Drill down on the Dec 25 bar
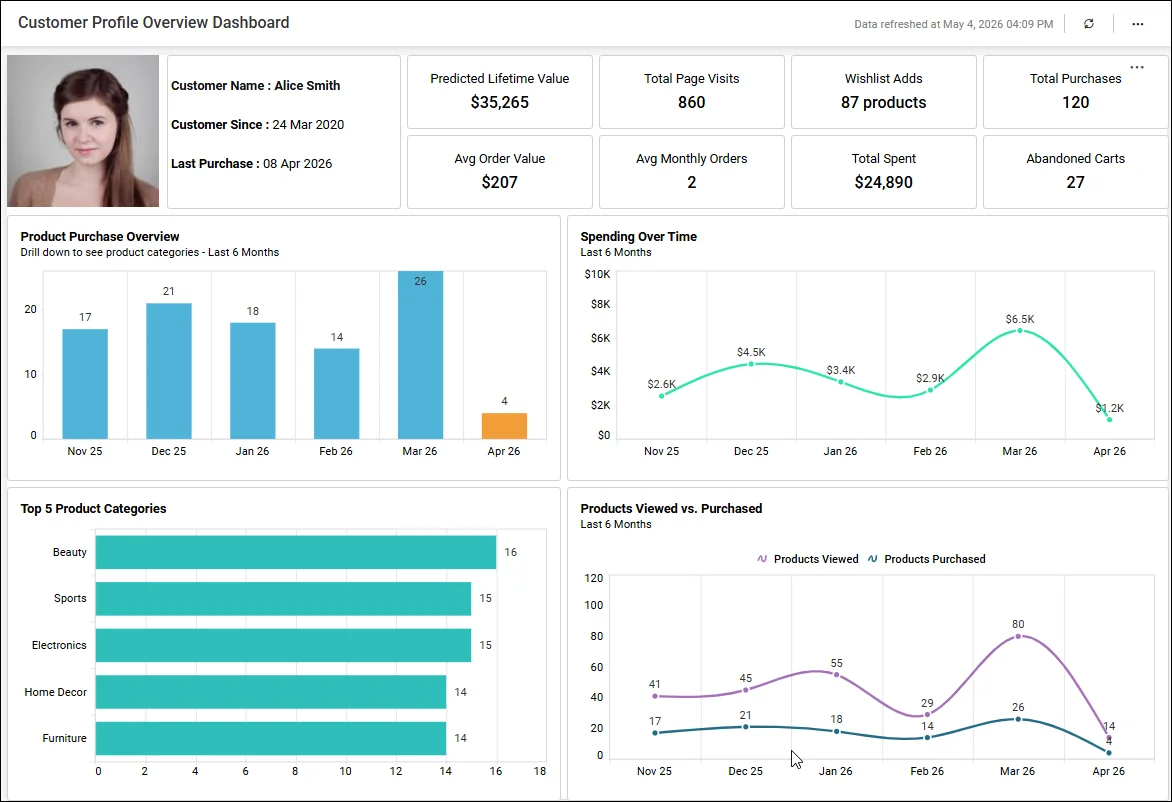Screen dimensions: 1172x802 [x=169, y=371]
